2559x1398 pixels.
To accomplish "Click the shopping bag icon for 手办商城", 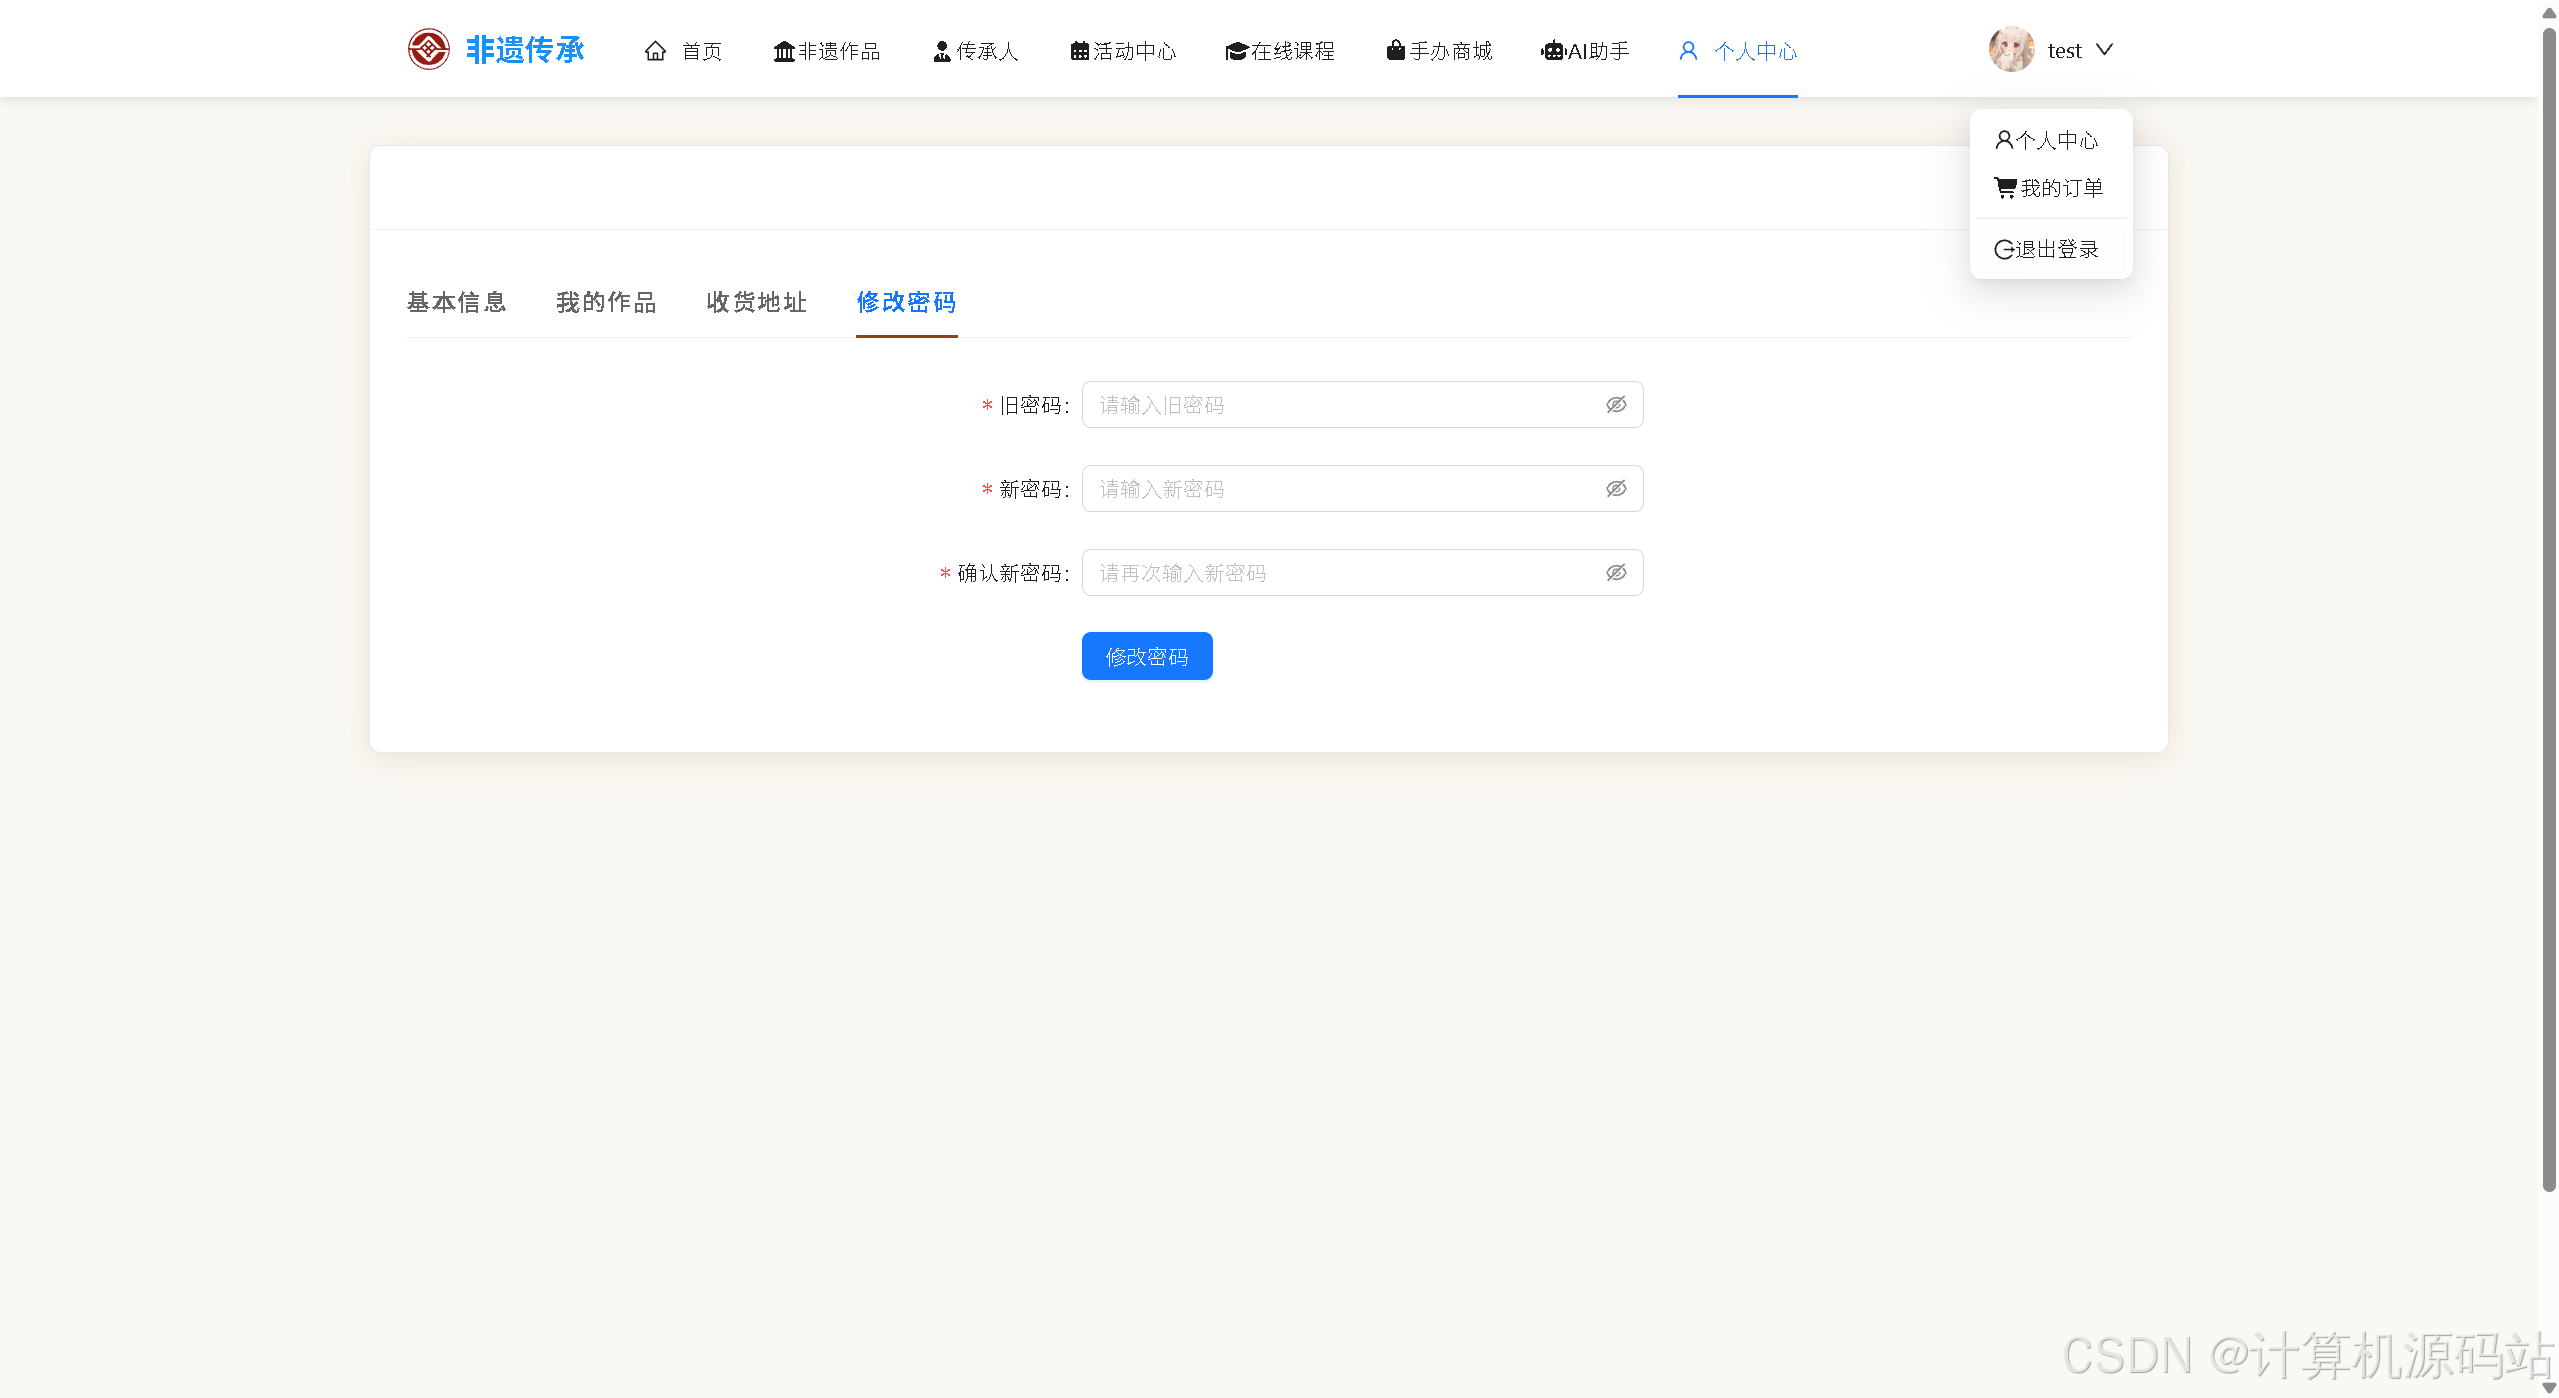I will (1395, 50).
